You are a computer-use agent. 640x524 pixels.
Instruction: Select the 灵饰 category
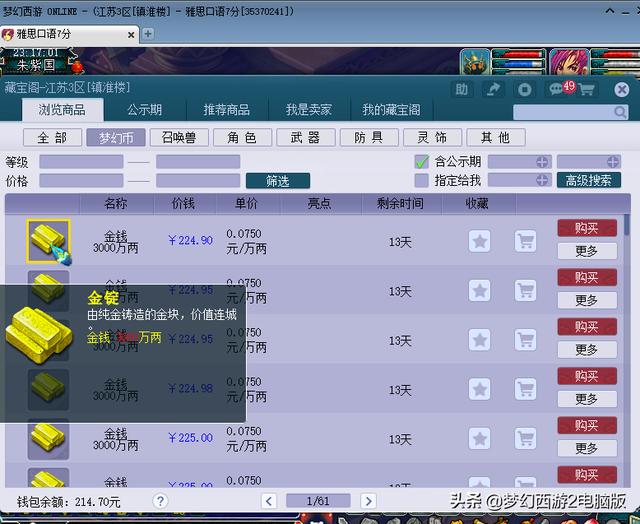(x=432, y=138)
